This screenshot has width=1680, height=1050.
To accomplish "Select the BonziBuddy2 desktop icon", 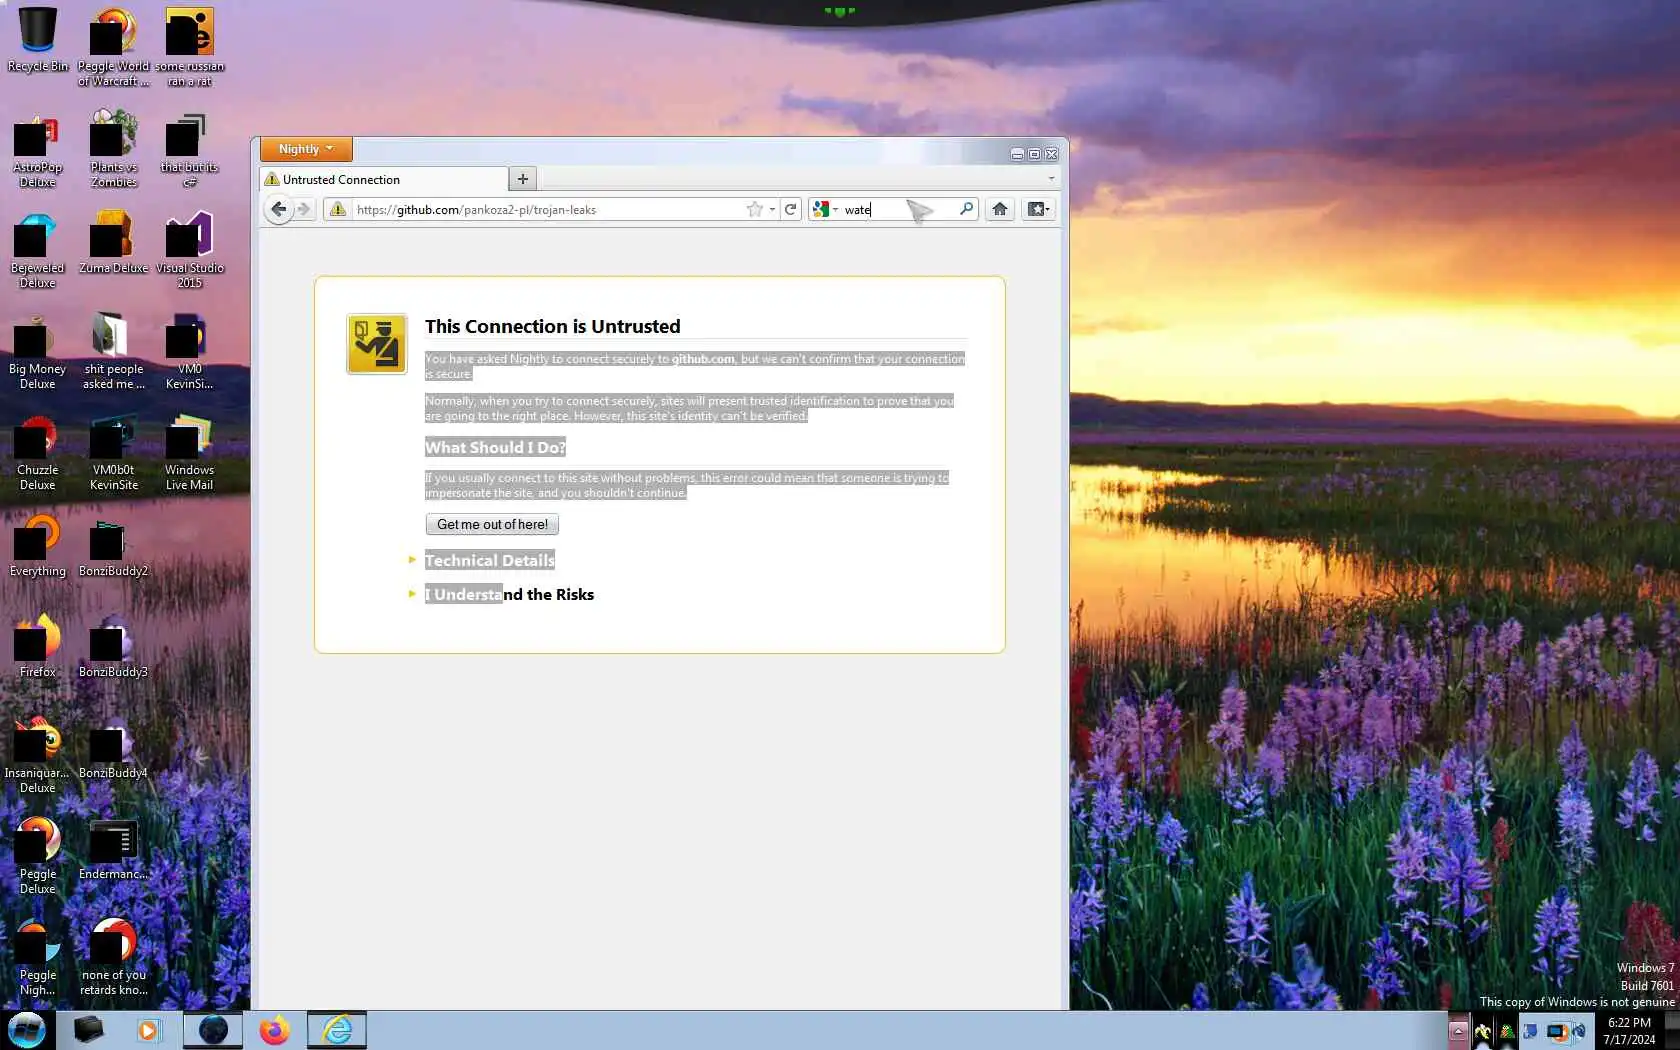I will (113, 549).
